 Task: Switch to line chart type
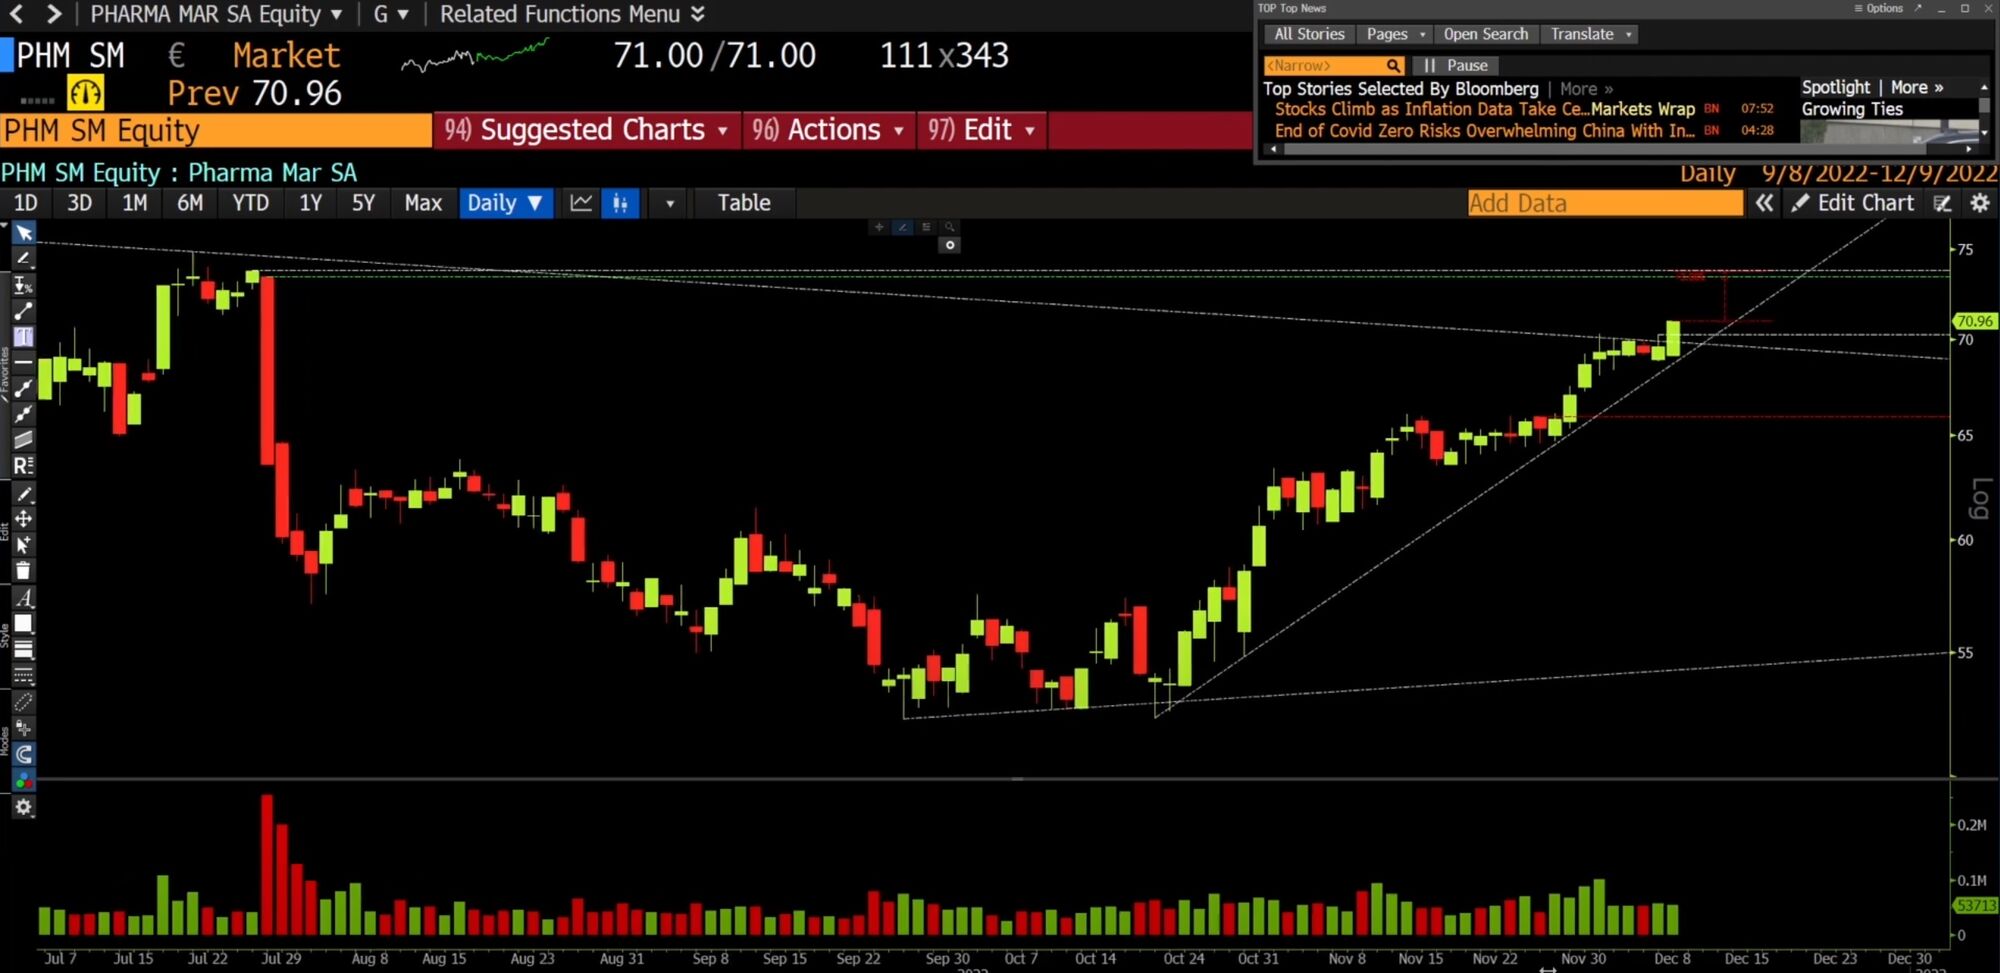[x=581, y=203]
